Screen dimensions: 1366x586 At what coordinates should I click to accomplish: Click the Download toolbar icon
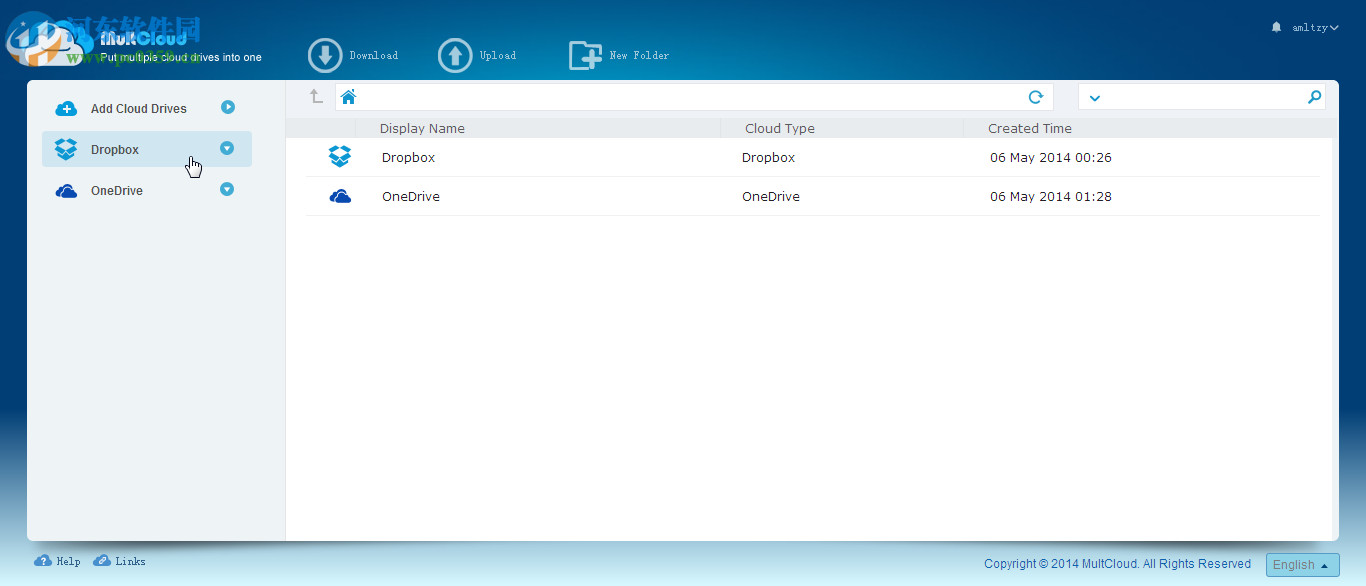[x=325, y=55]
